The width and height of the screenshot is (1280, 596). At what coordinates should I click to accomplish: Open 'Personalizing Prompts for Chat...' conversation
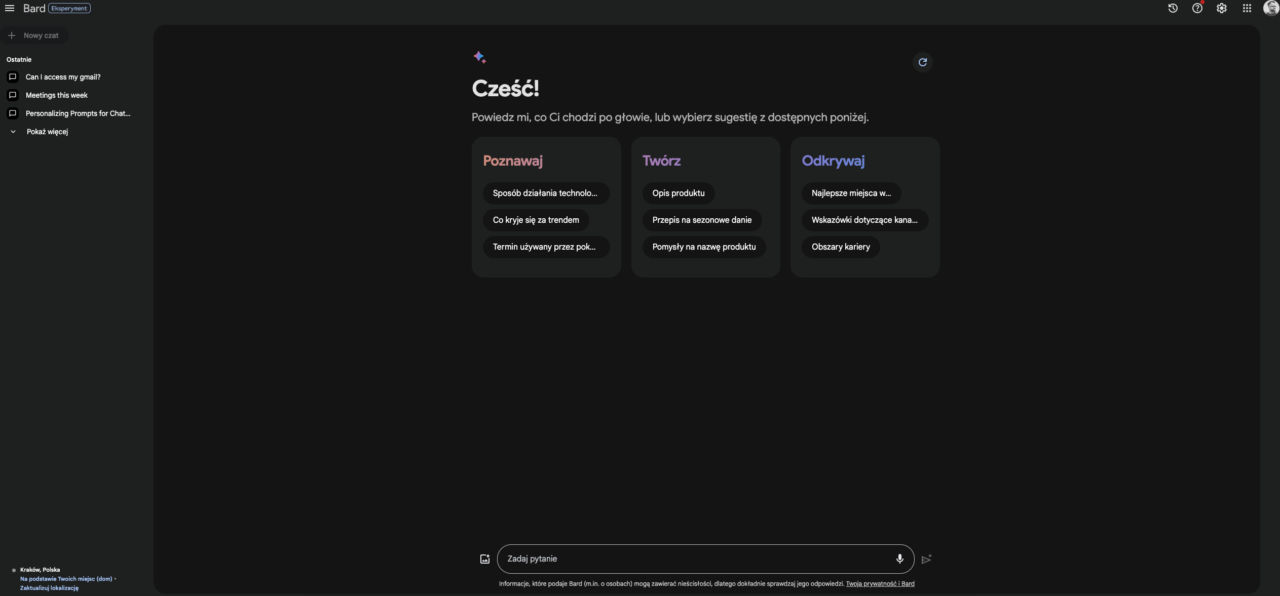[x=77, y=113]
